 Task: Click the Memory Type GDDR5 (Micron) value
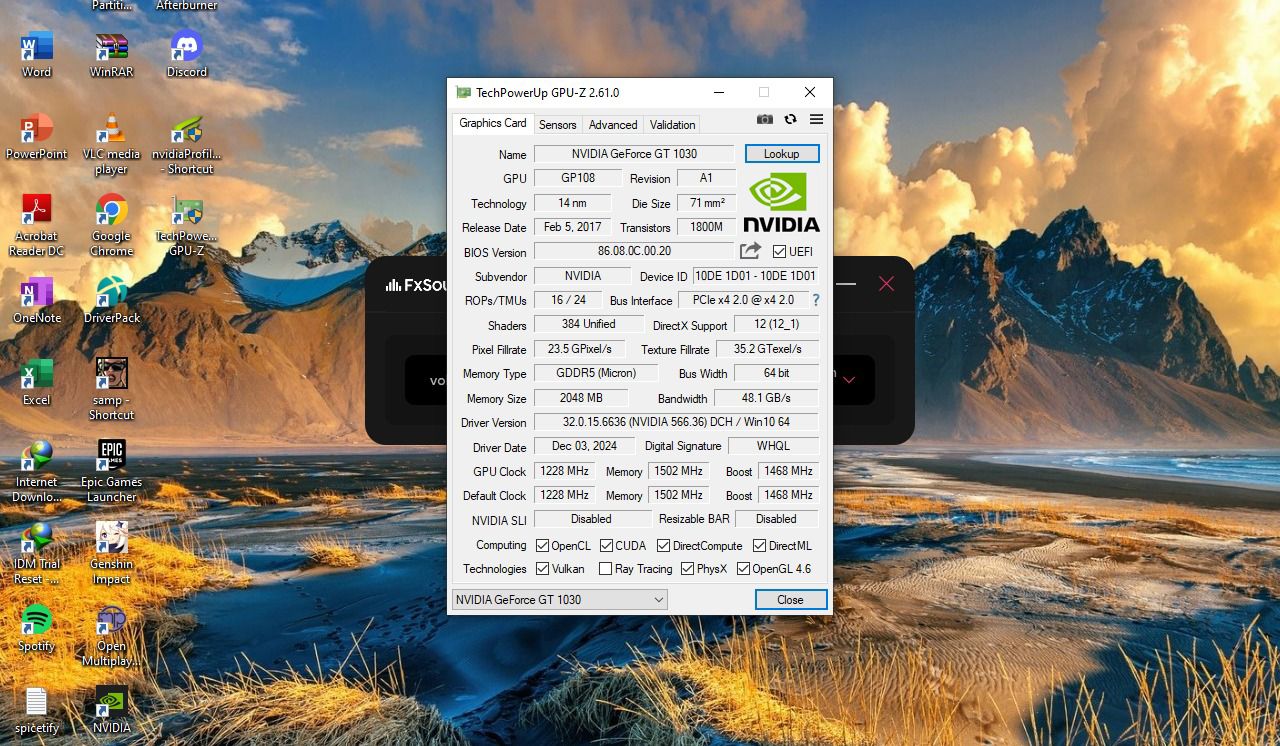tap(596, 373)
